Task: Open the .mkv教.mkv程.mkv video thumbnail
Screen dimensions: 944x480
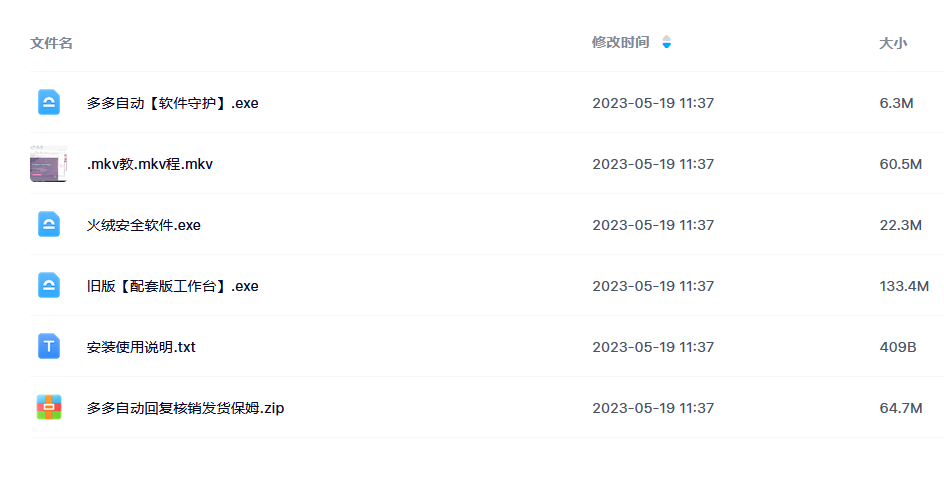Action: click(x=49, y=163)
